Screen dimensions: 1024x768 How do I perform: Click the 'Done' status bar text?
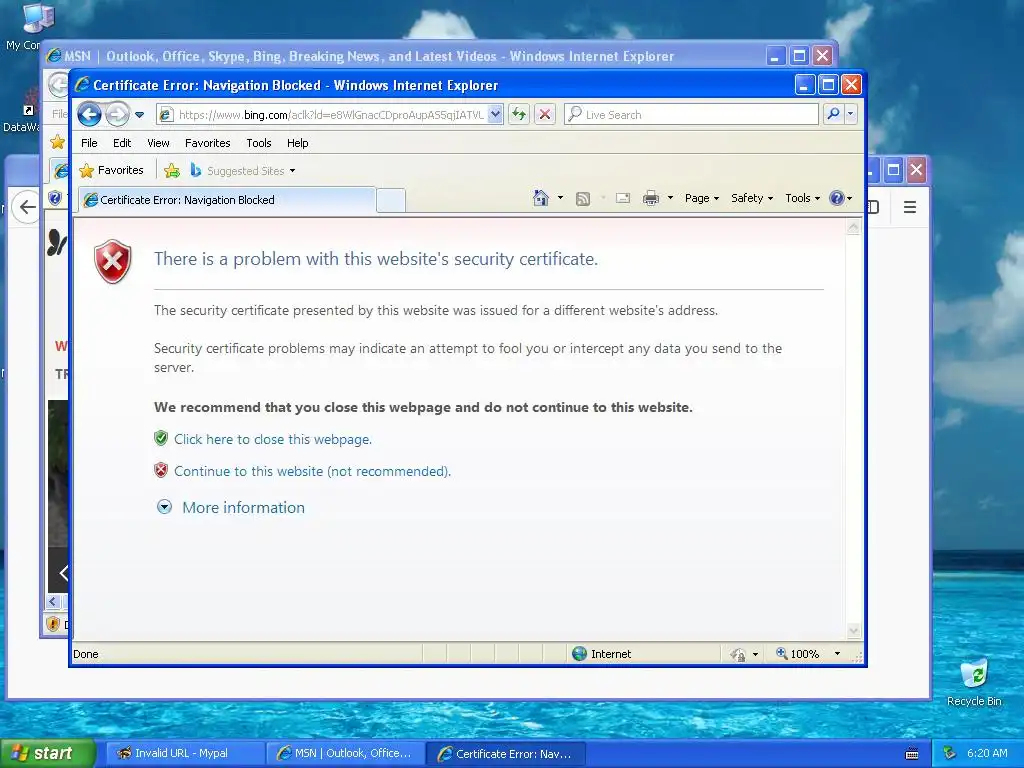point(86,654)
